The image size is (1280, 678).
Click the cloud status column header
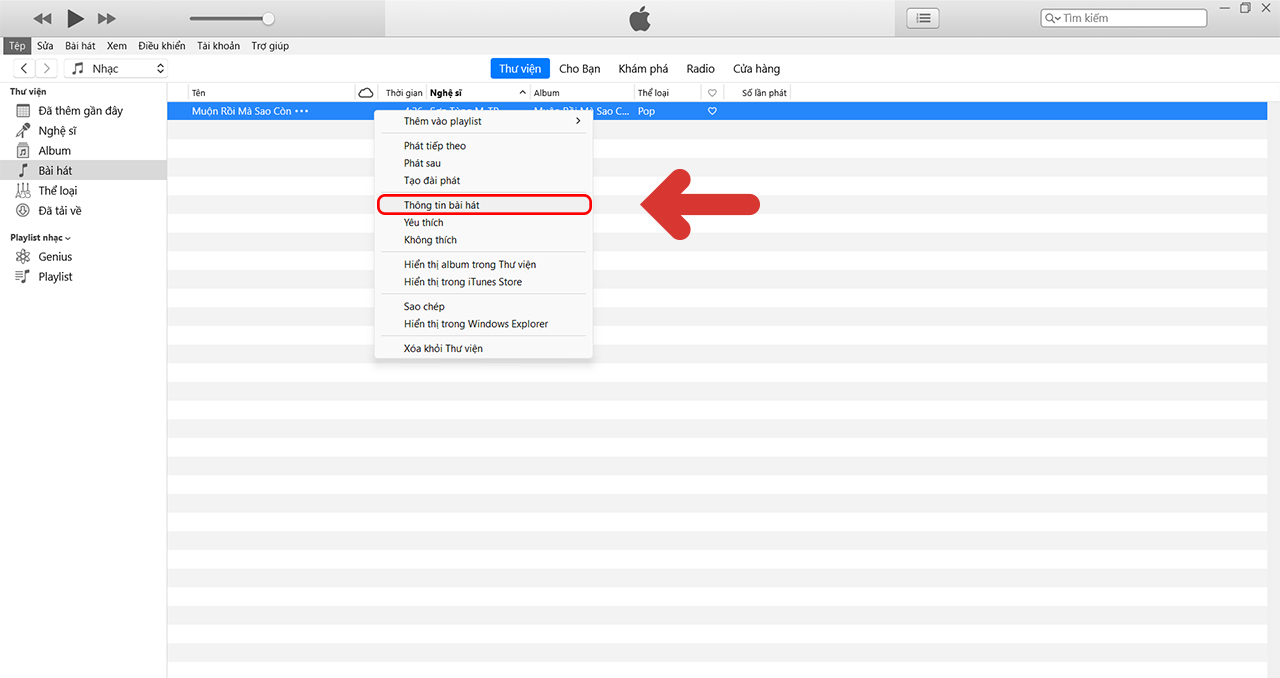(x=366, y=93)
